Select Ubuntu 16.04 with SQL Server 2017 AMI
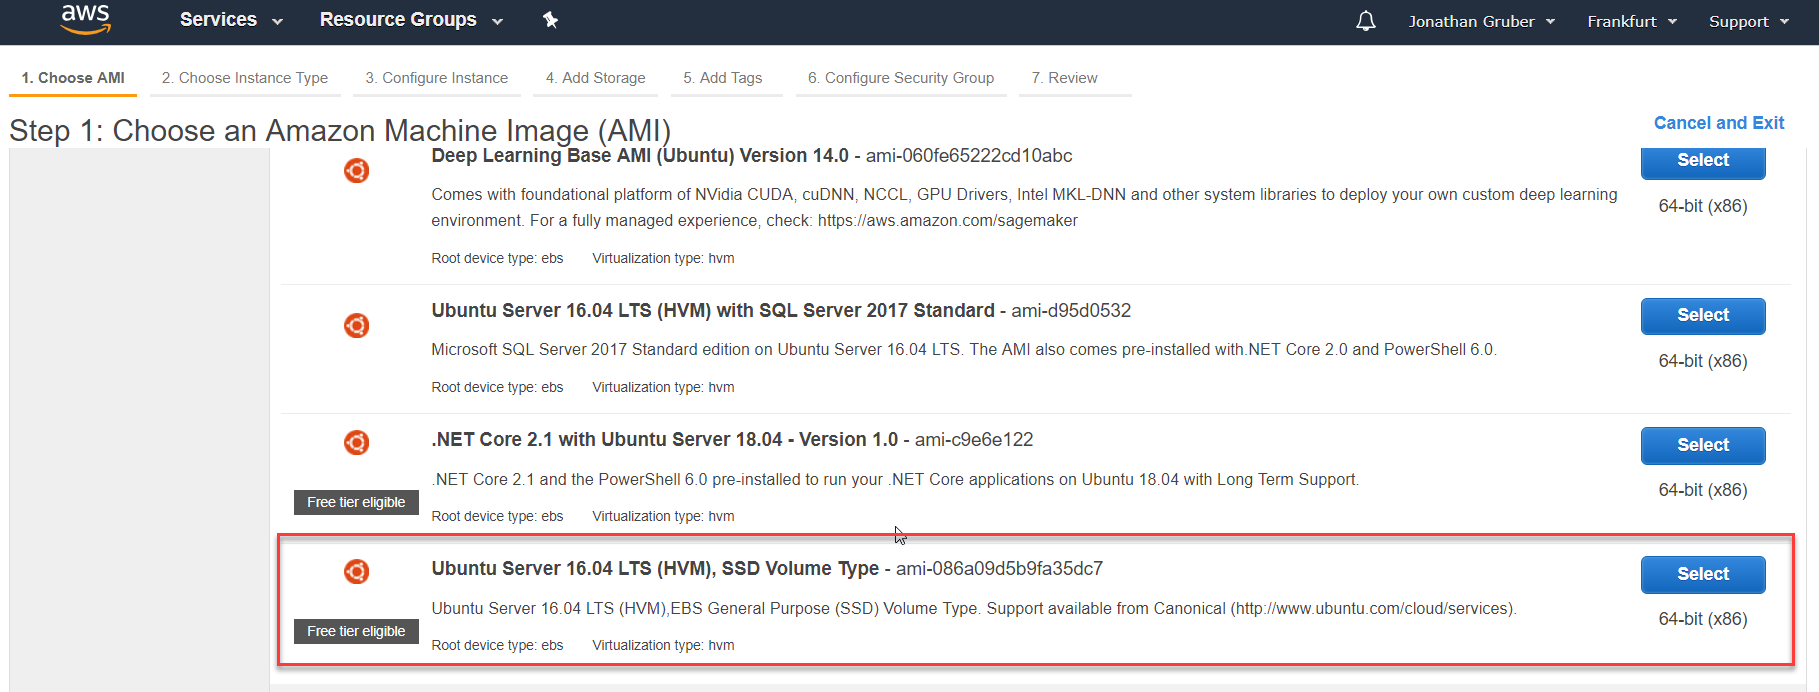 point(1703,316)
